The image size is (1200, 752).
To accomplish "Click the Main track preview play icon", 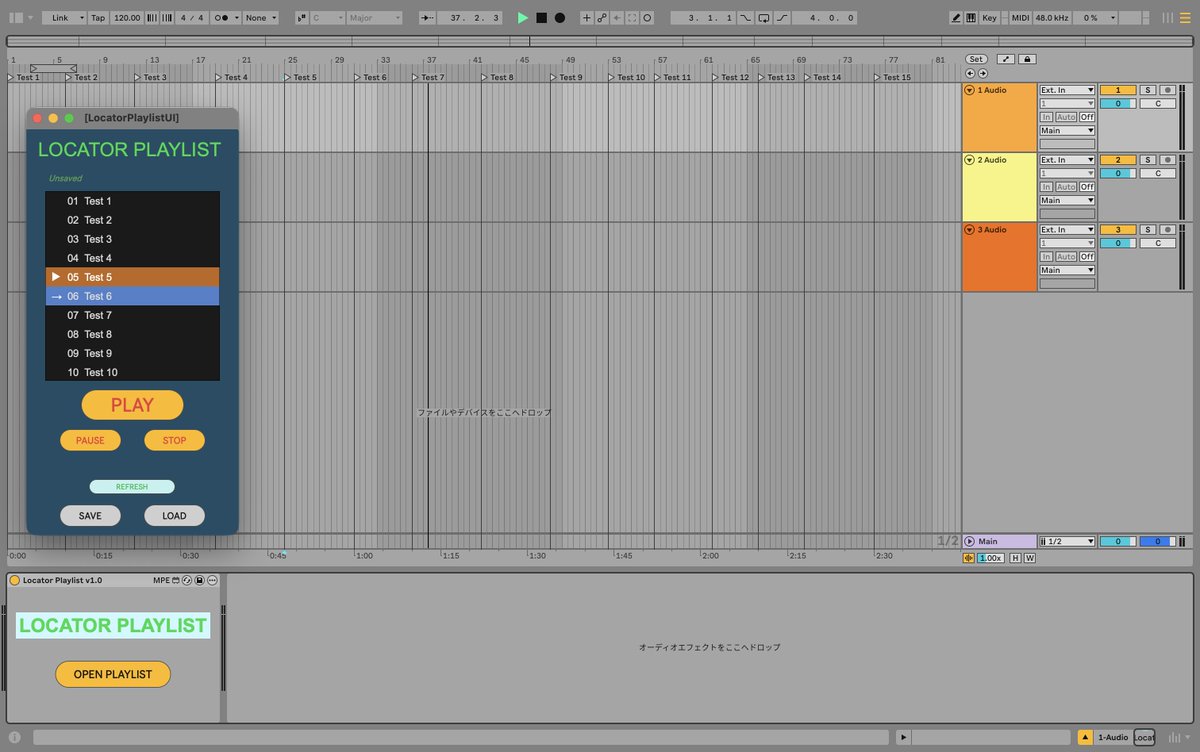I will pyautogui.click(x=969, y=541).
